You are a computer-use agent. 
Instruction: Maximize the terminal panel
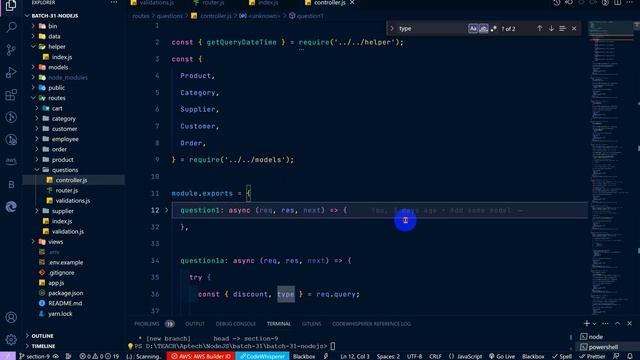coord(618,323)
